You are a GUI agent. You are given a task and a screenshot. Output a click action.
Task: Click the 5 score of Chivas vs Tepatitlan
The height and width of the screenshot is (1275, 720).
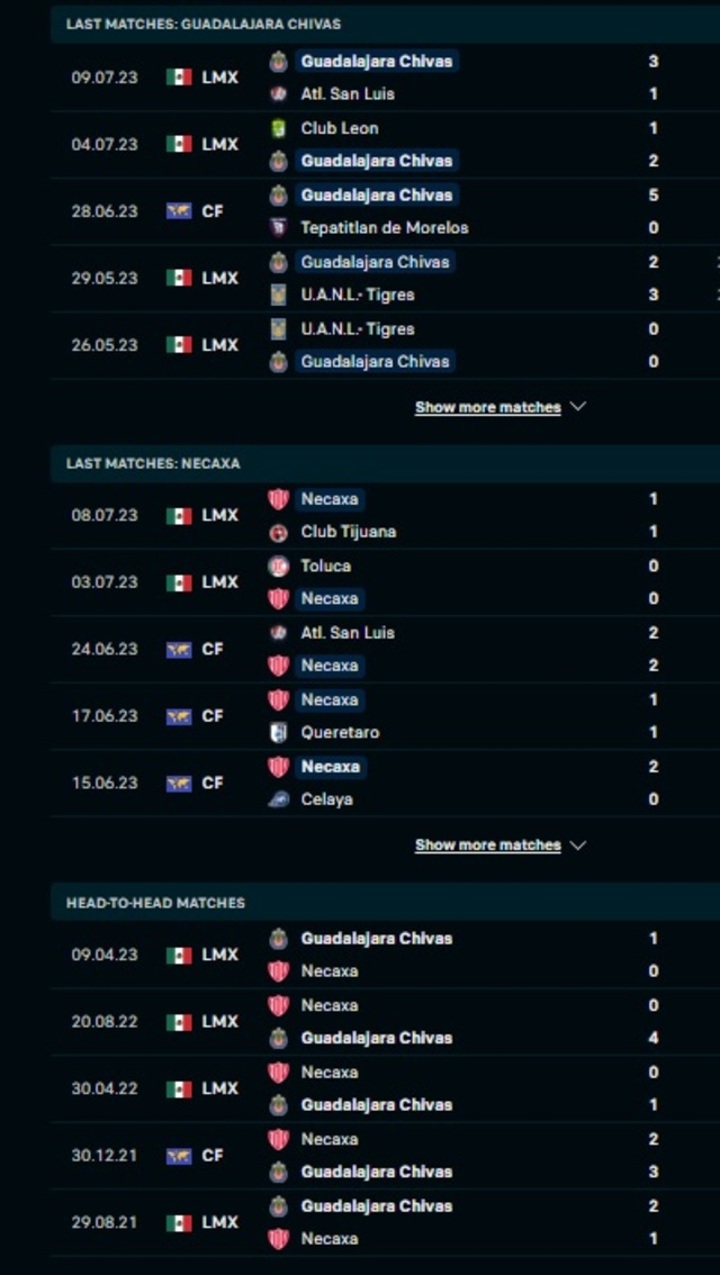click(653, 195)
